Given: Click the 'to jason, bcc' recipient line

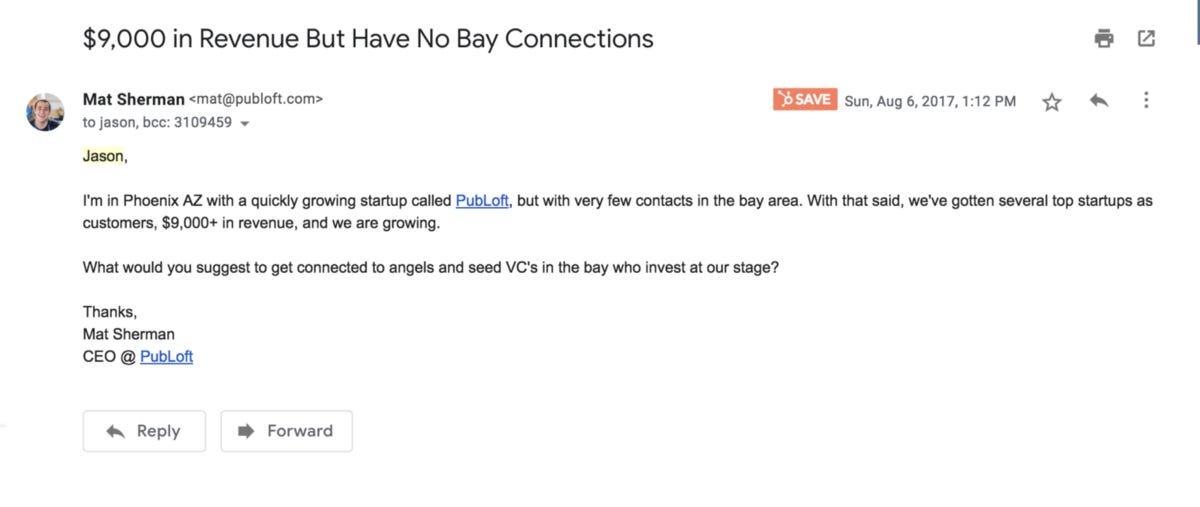Looking at the screenshot, I should click(157, 123).
